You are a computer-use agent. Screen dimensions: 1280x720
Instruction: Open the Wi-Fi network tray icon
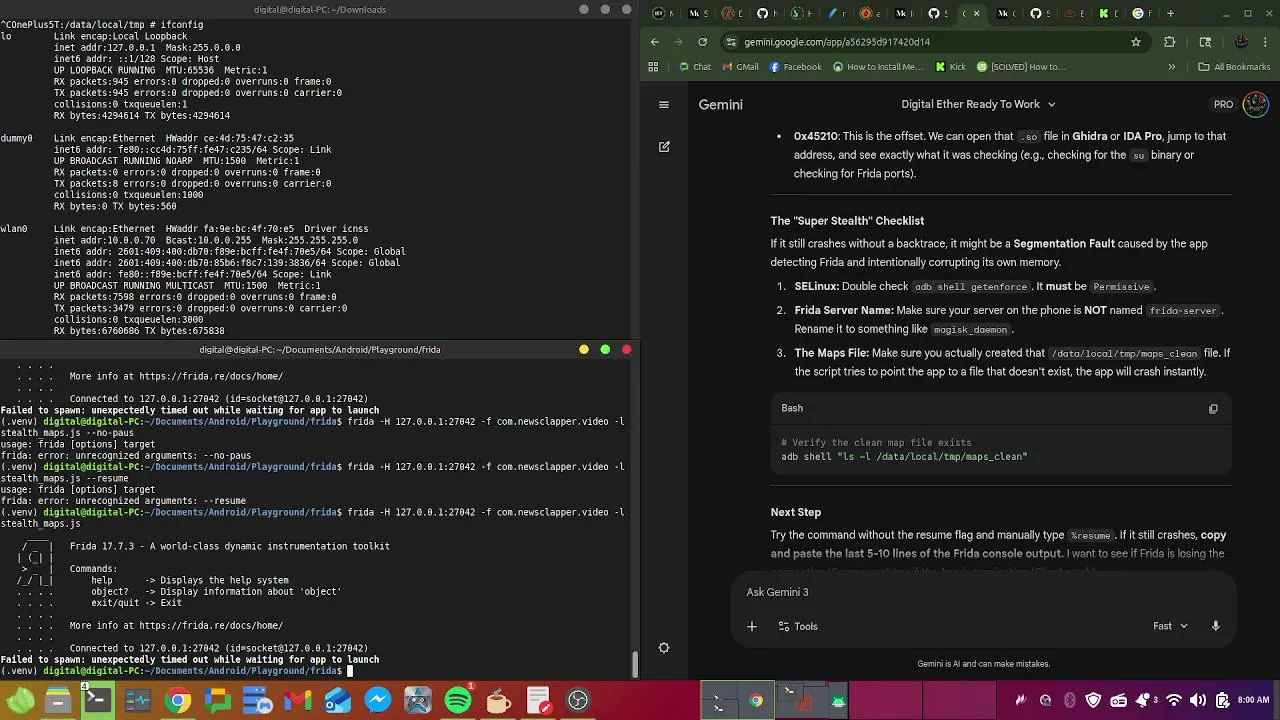(x=1174, y=700)
